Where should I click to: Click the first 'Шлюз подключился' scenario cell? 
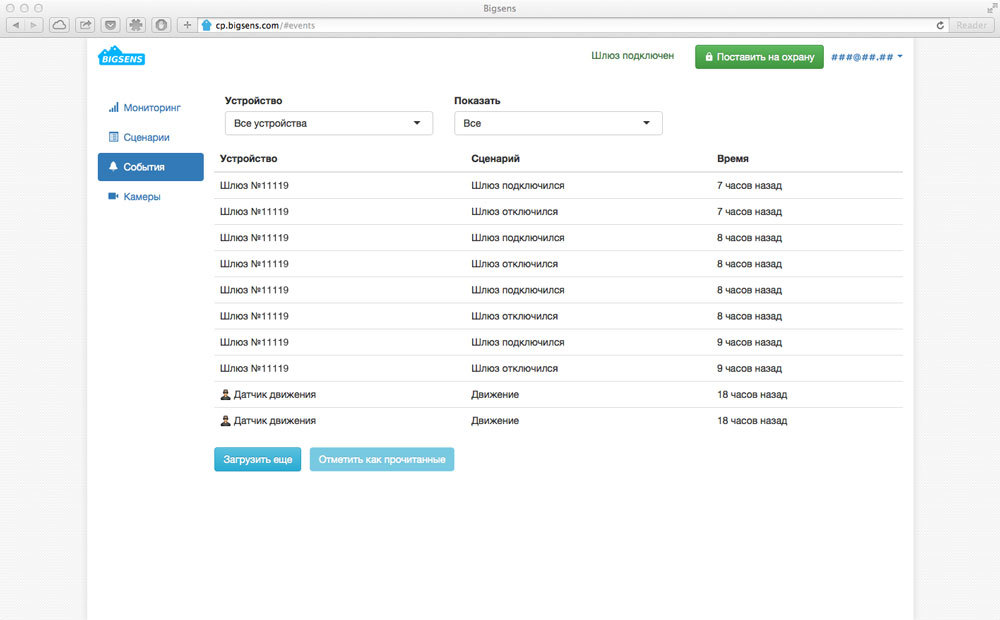(518, 185)
